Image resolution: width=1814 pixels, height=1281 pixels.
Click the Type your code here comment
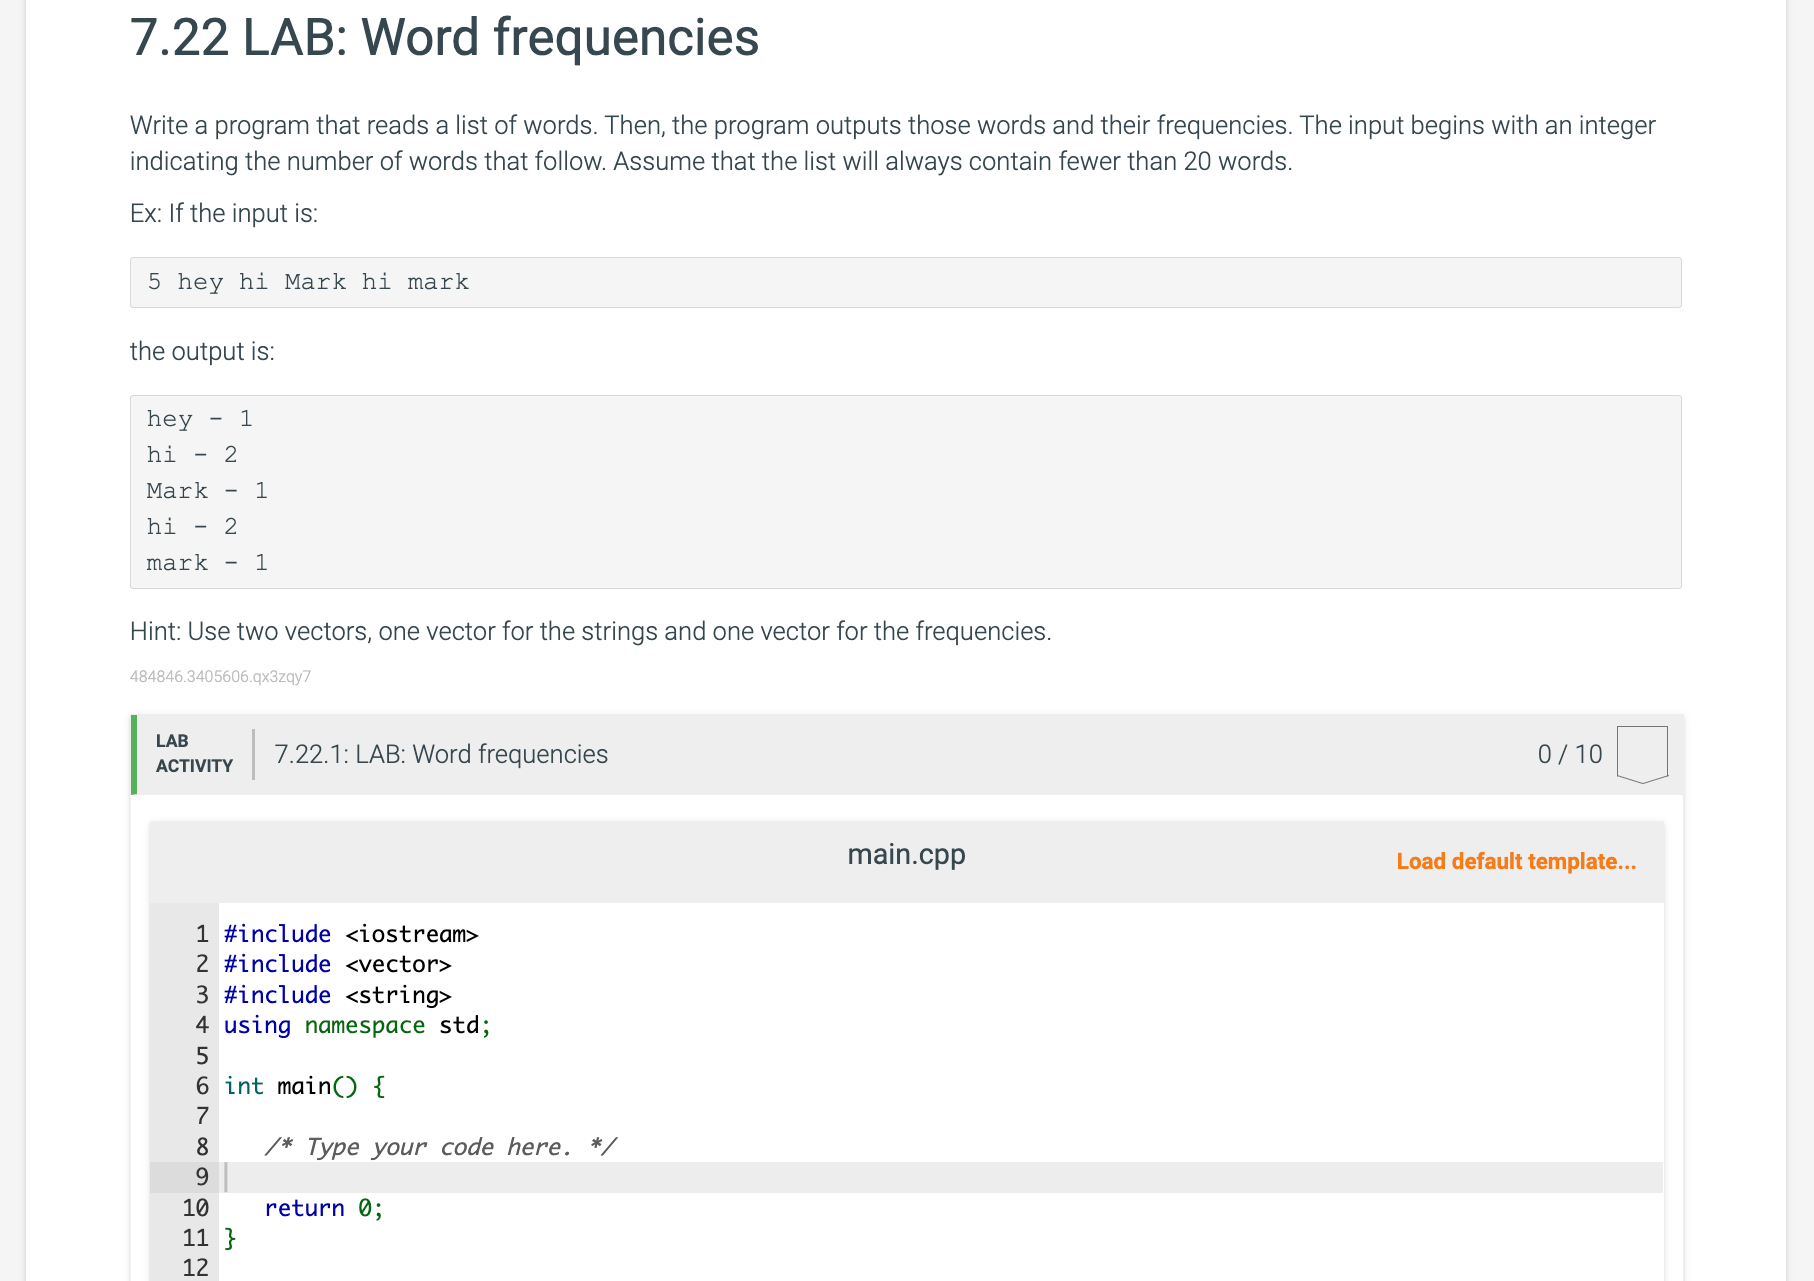[x=440, y=1147]
